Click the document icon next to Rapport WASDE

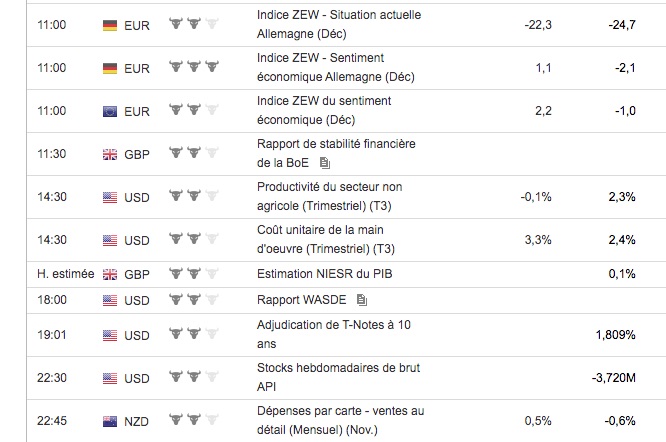pos(361,299)
